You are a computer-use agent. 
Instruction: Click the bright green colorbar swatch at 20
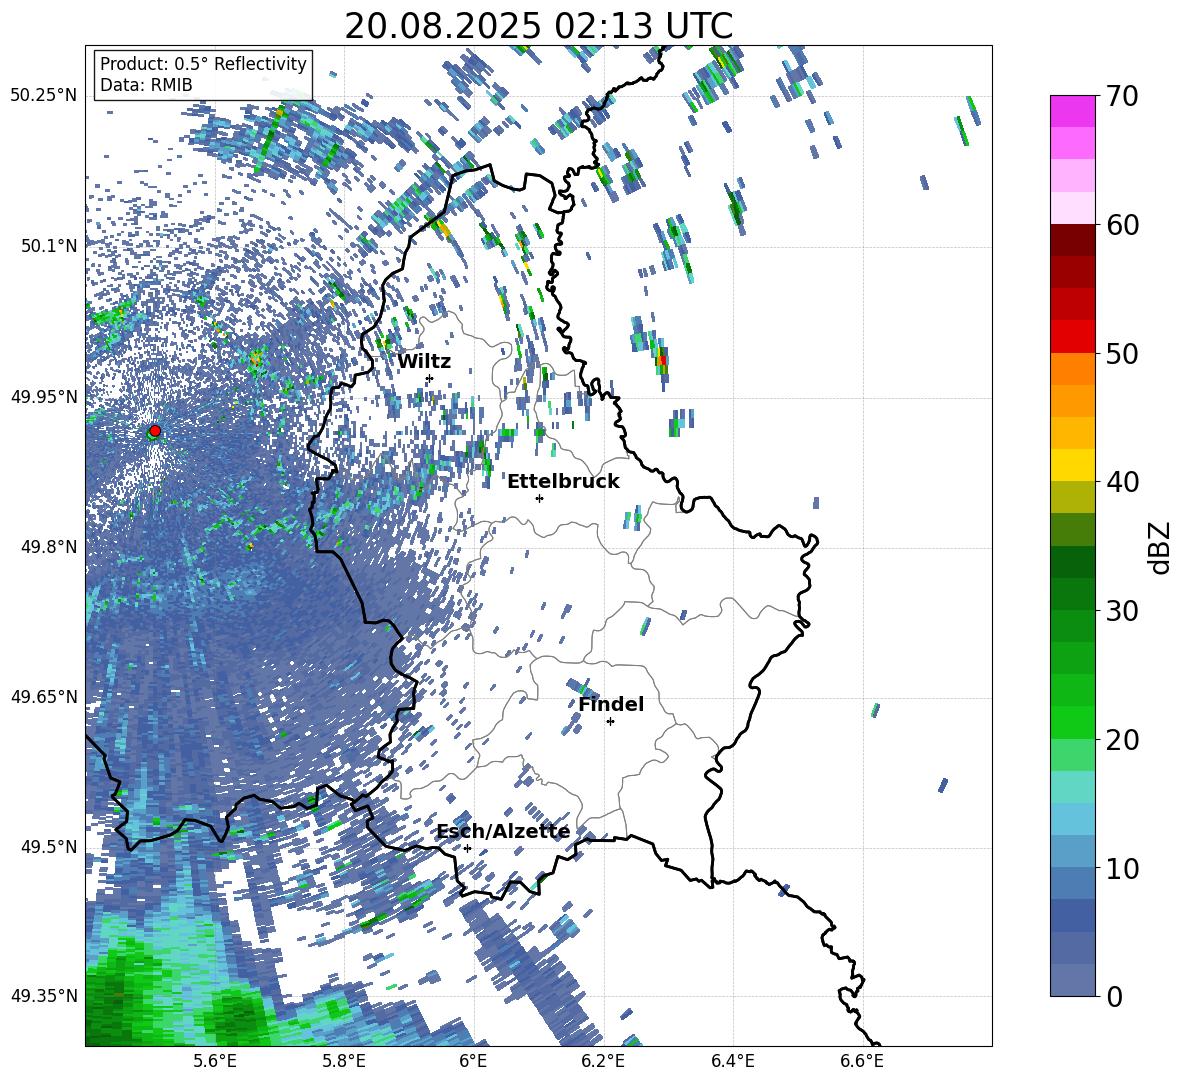click(x=1073, y=722)
